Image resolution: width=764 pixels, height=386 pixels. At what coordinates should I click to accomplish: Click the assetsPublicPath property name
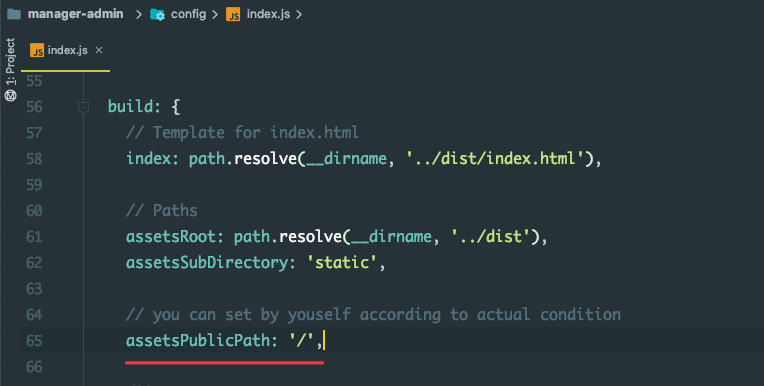tap(198, 340)
